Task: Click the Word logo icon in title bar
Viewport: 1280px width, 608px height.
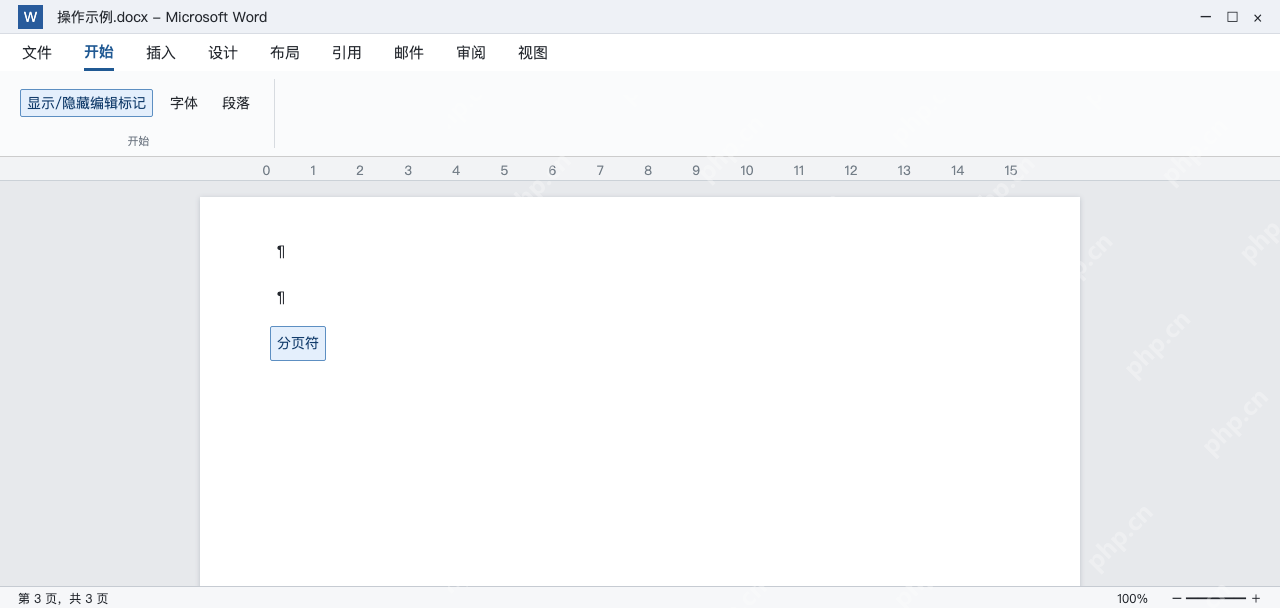Action: point(30,17)
